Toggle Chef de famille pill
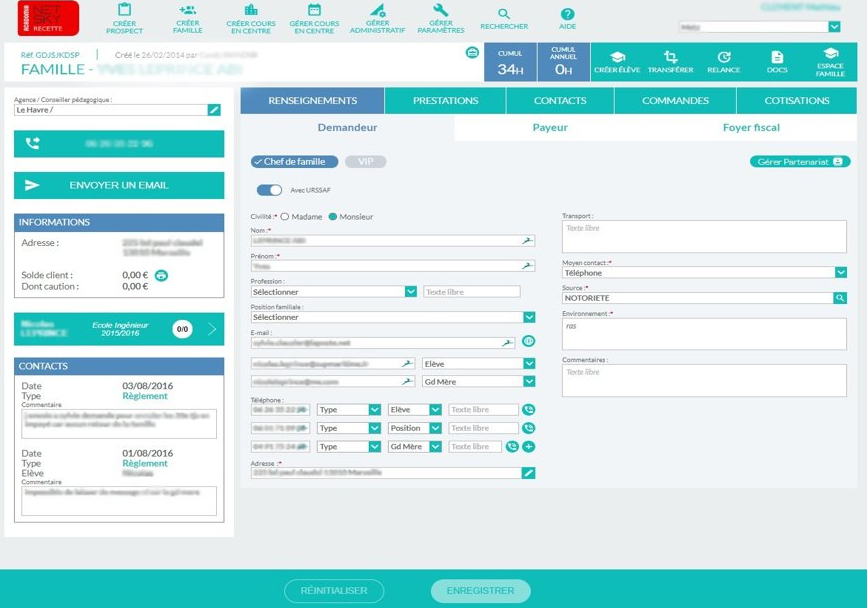 click(294, 161)
